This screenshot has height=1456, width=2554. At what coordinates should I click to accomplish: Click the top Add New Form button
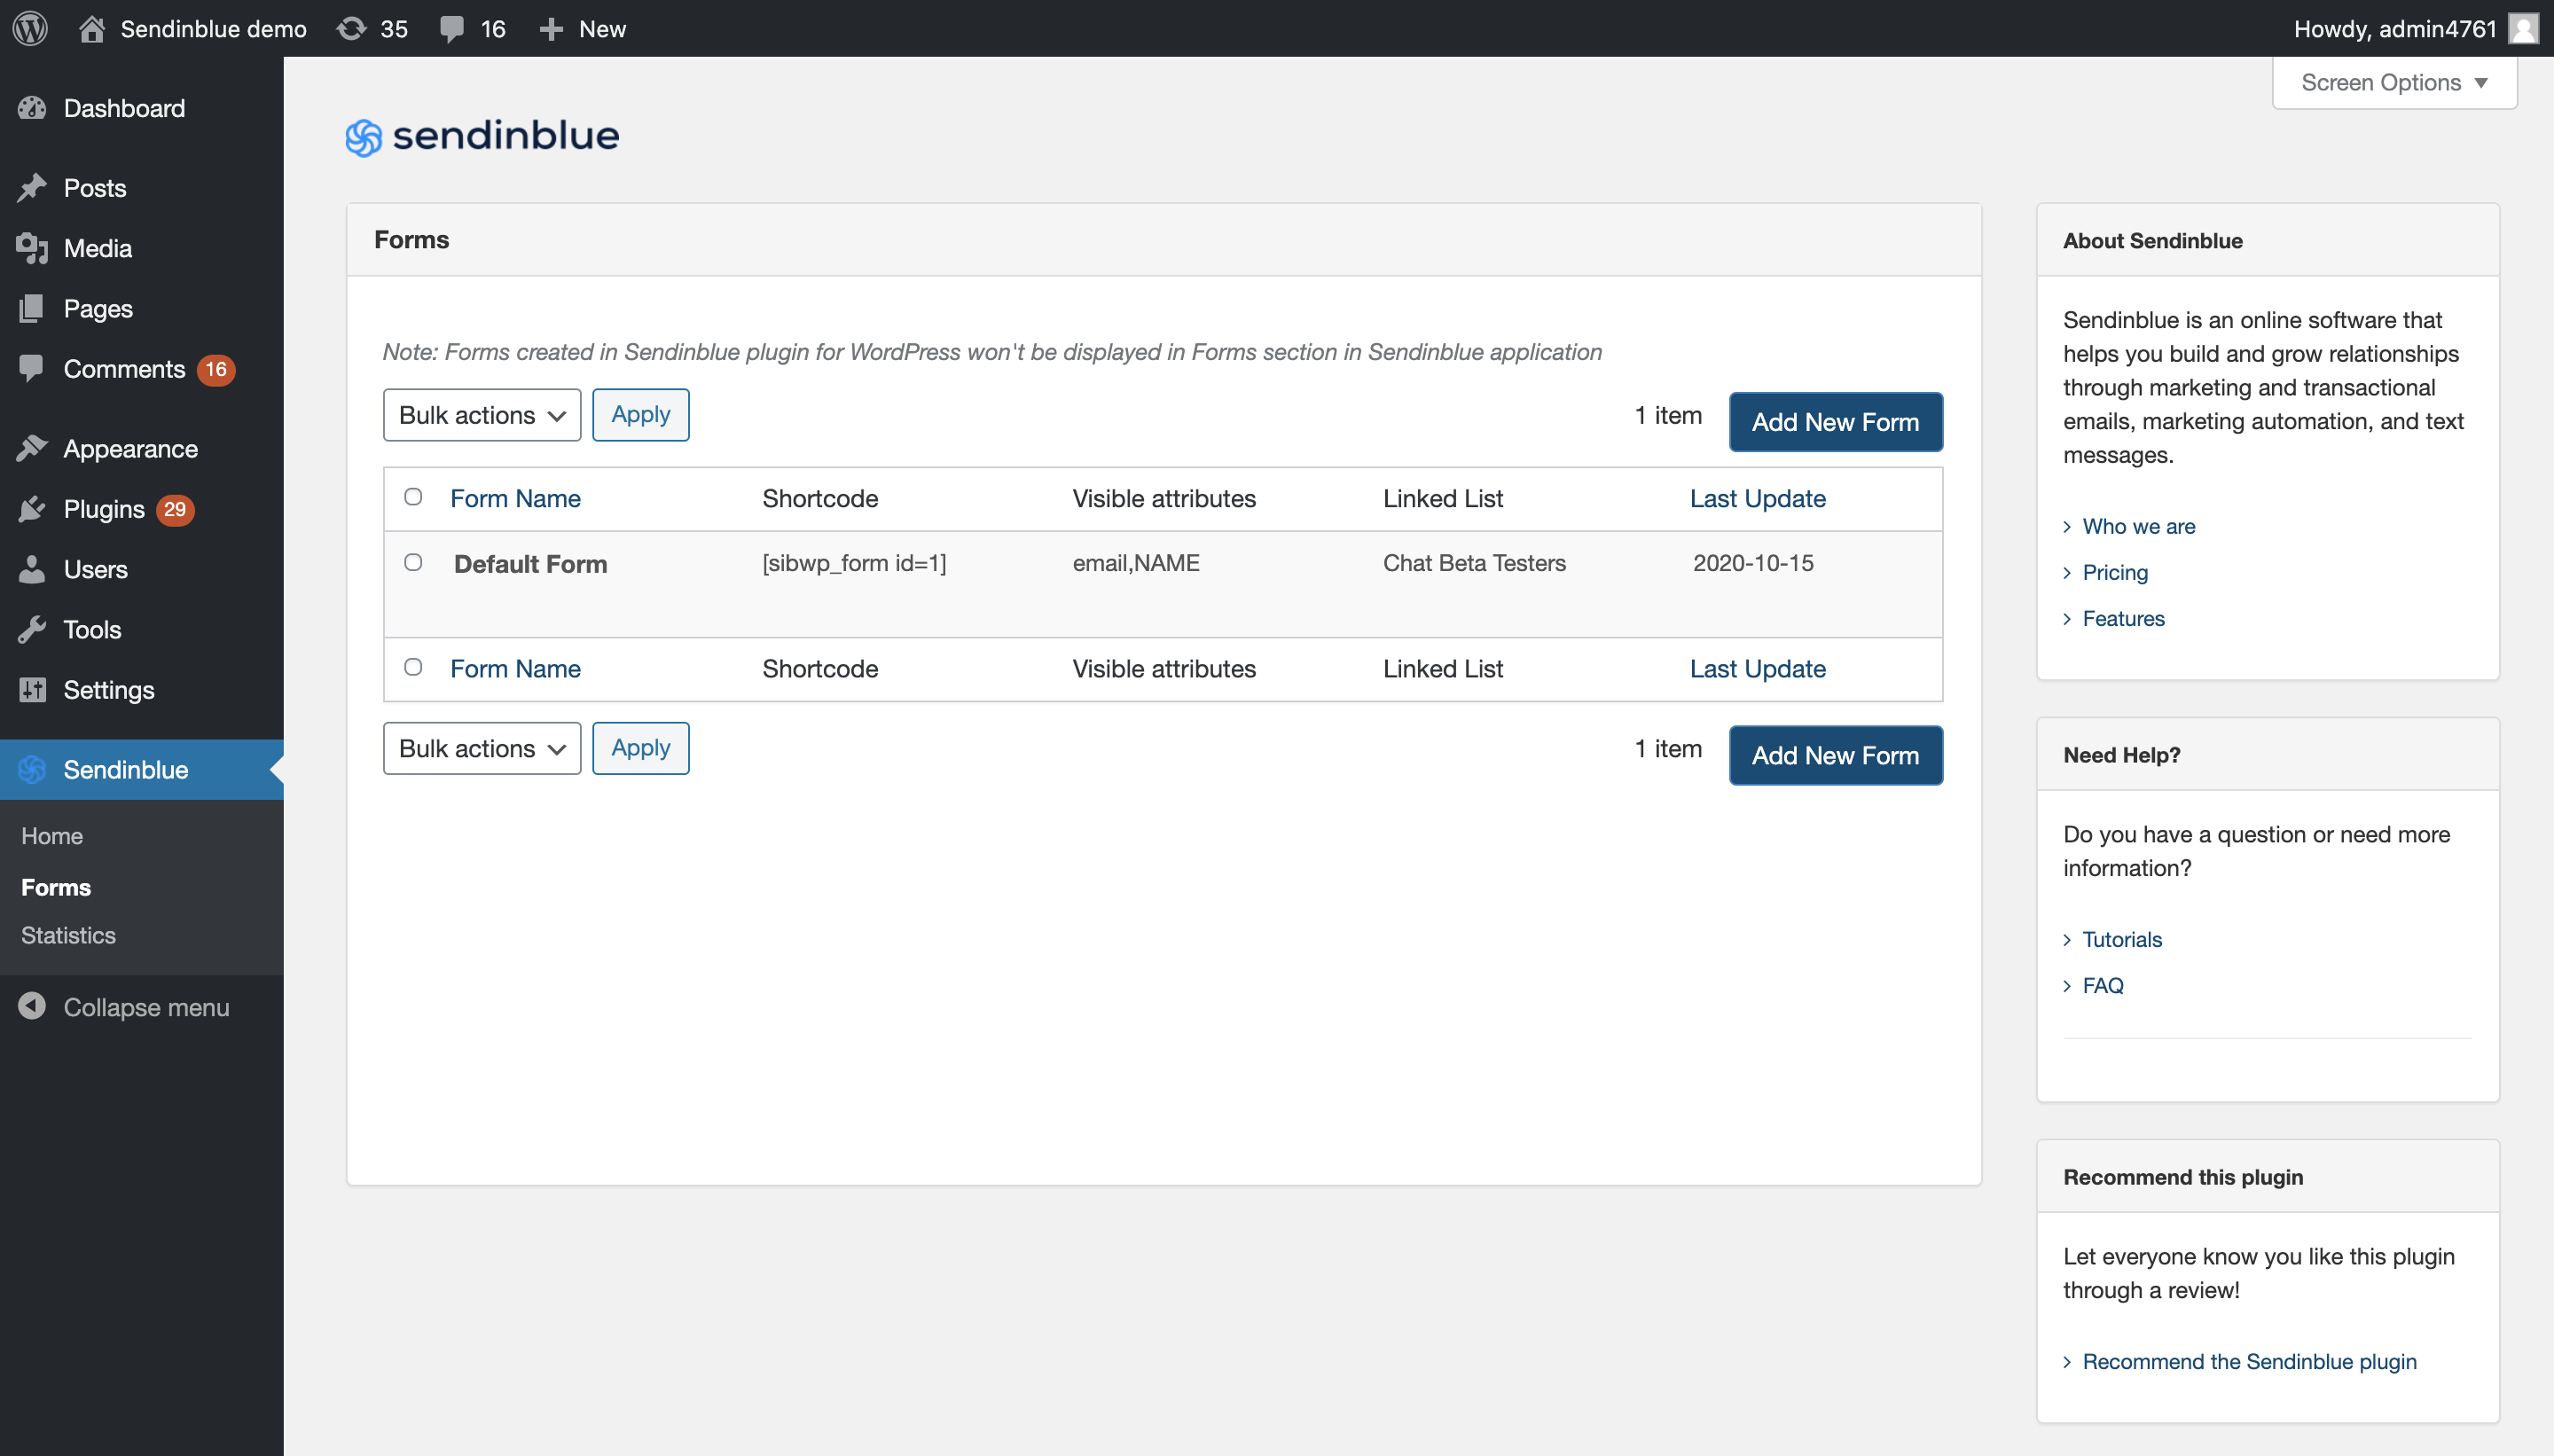point(1835,422)
